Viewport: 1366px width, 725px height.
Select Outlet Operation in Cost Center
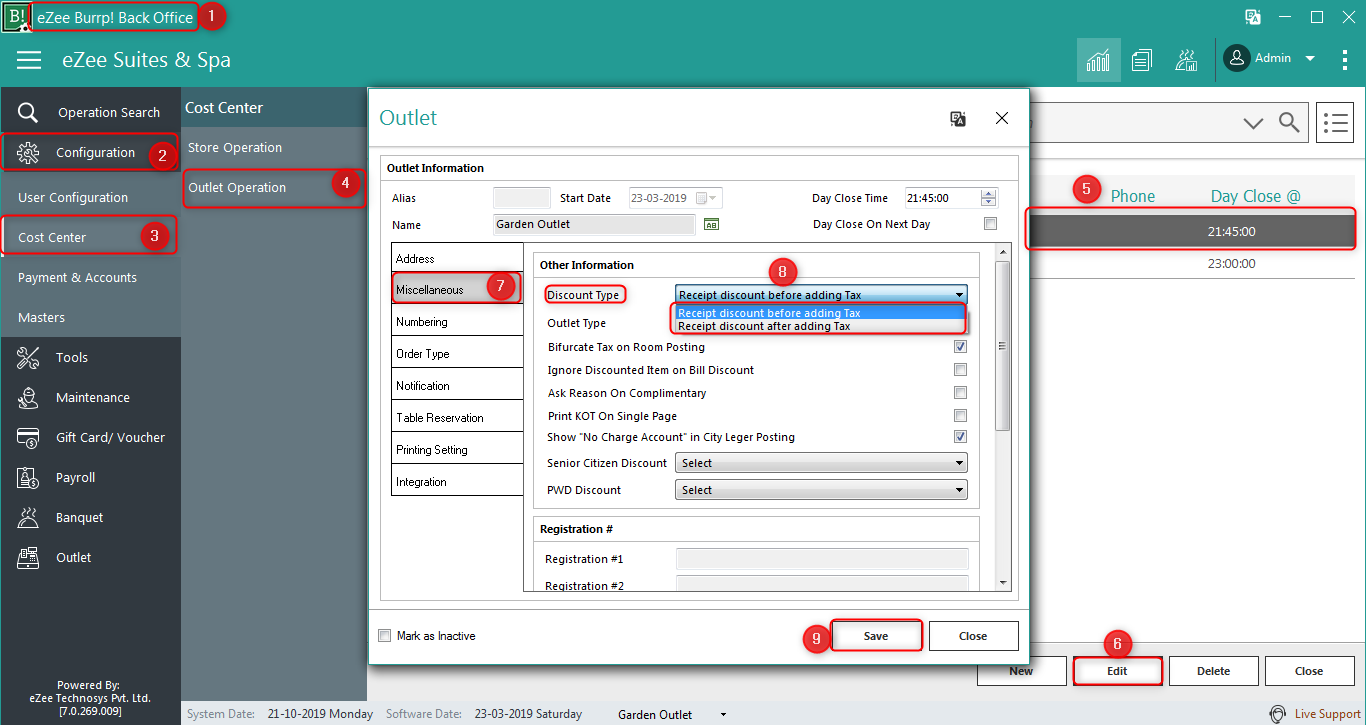pyautogui.click(x=274, y=188)
